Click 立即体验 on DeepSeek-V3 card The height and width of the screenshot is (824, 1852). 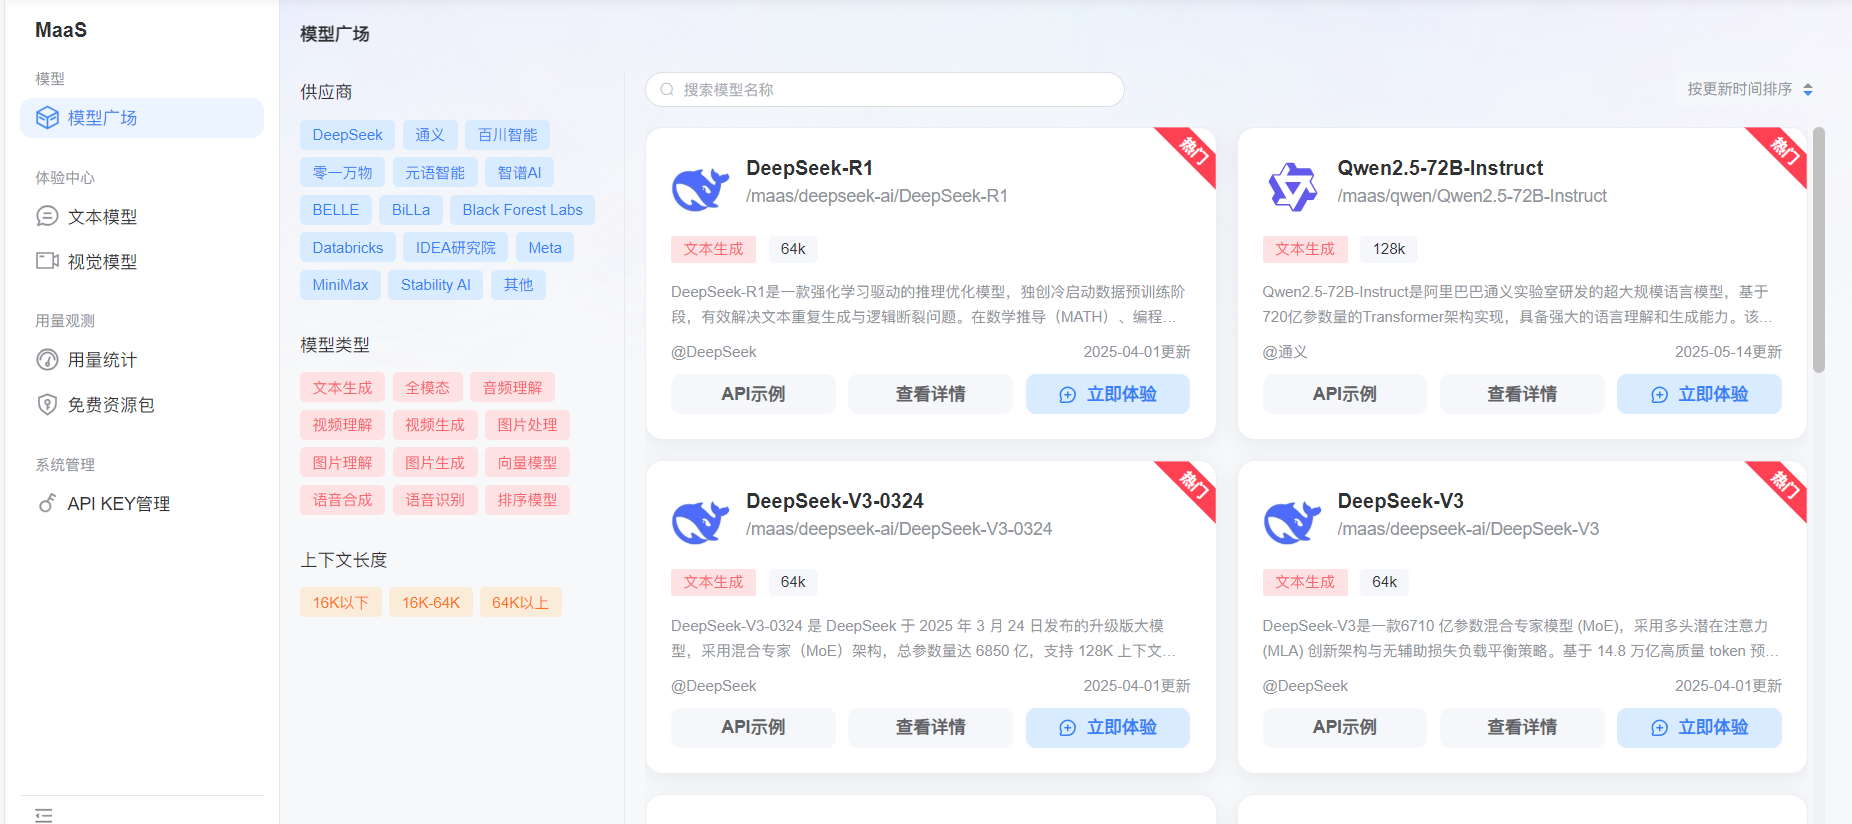coord(1699,728)
